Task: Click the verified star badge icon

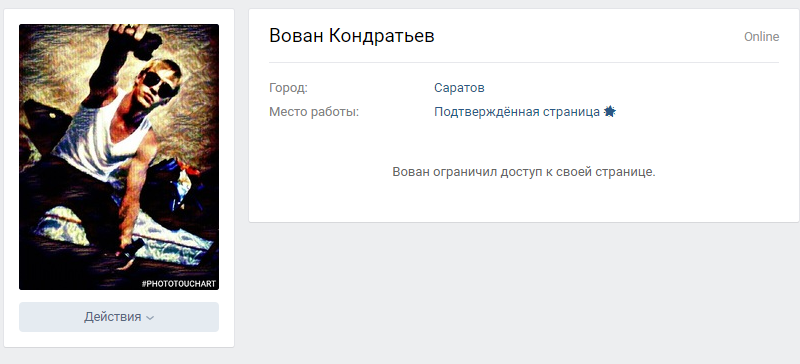Action: pyautogui.click(x=610, y=112)
